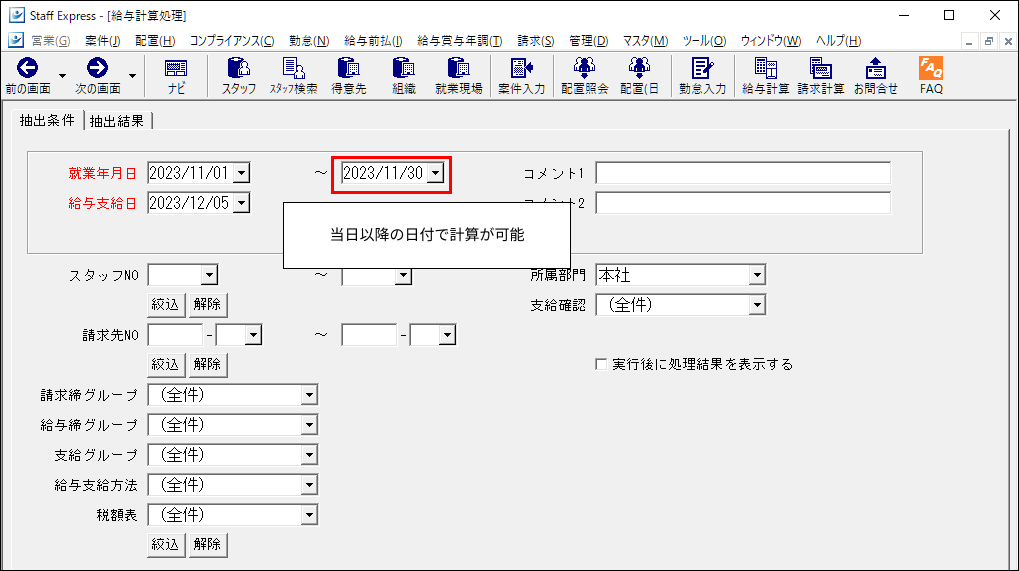
Task: Open the 配置(日 toolbar icon
Action: point(639,68)
